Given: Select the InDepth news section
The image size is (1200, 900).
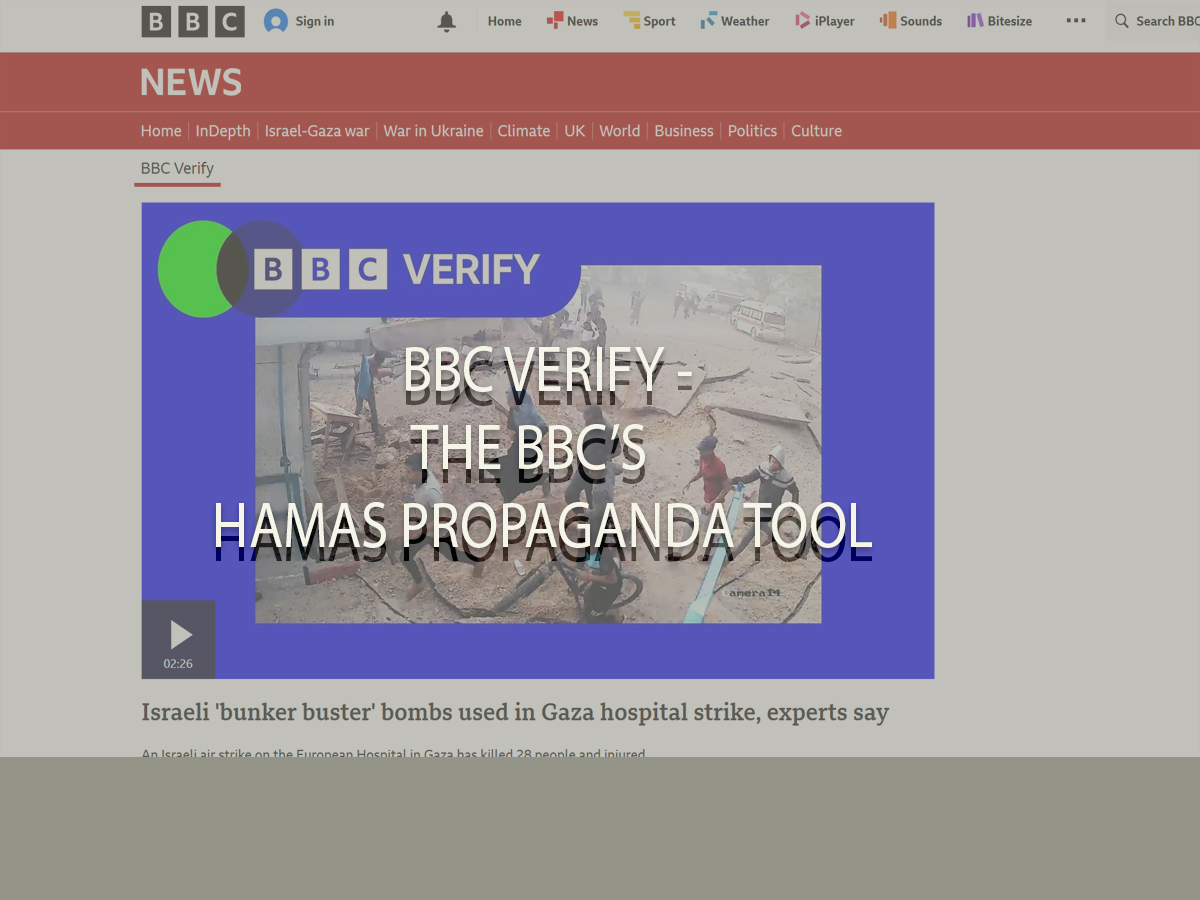Looking at the screenshot, I should (223, 131).
